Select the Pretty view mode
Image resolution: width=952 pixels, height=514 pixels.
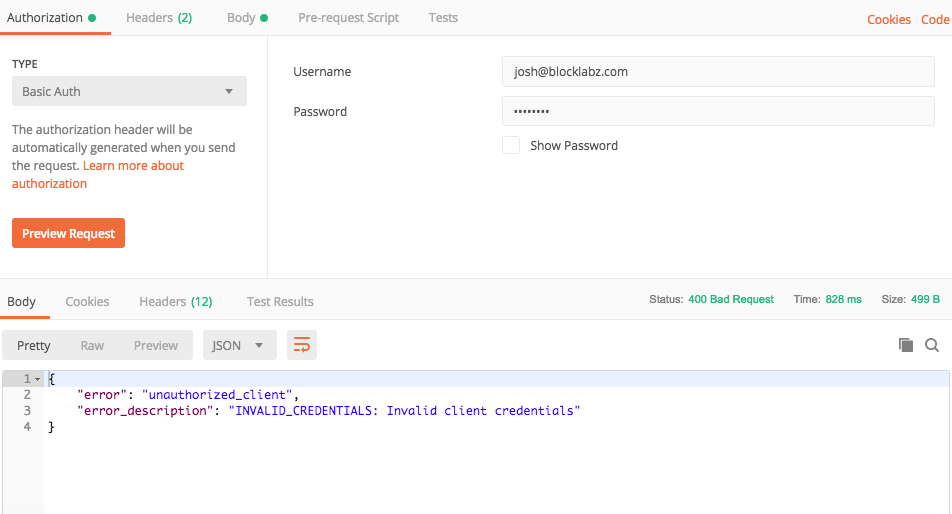[33, 345]
